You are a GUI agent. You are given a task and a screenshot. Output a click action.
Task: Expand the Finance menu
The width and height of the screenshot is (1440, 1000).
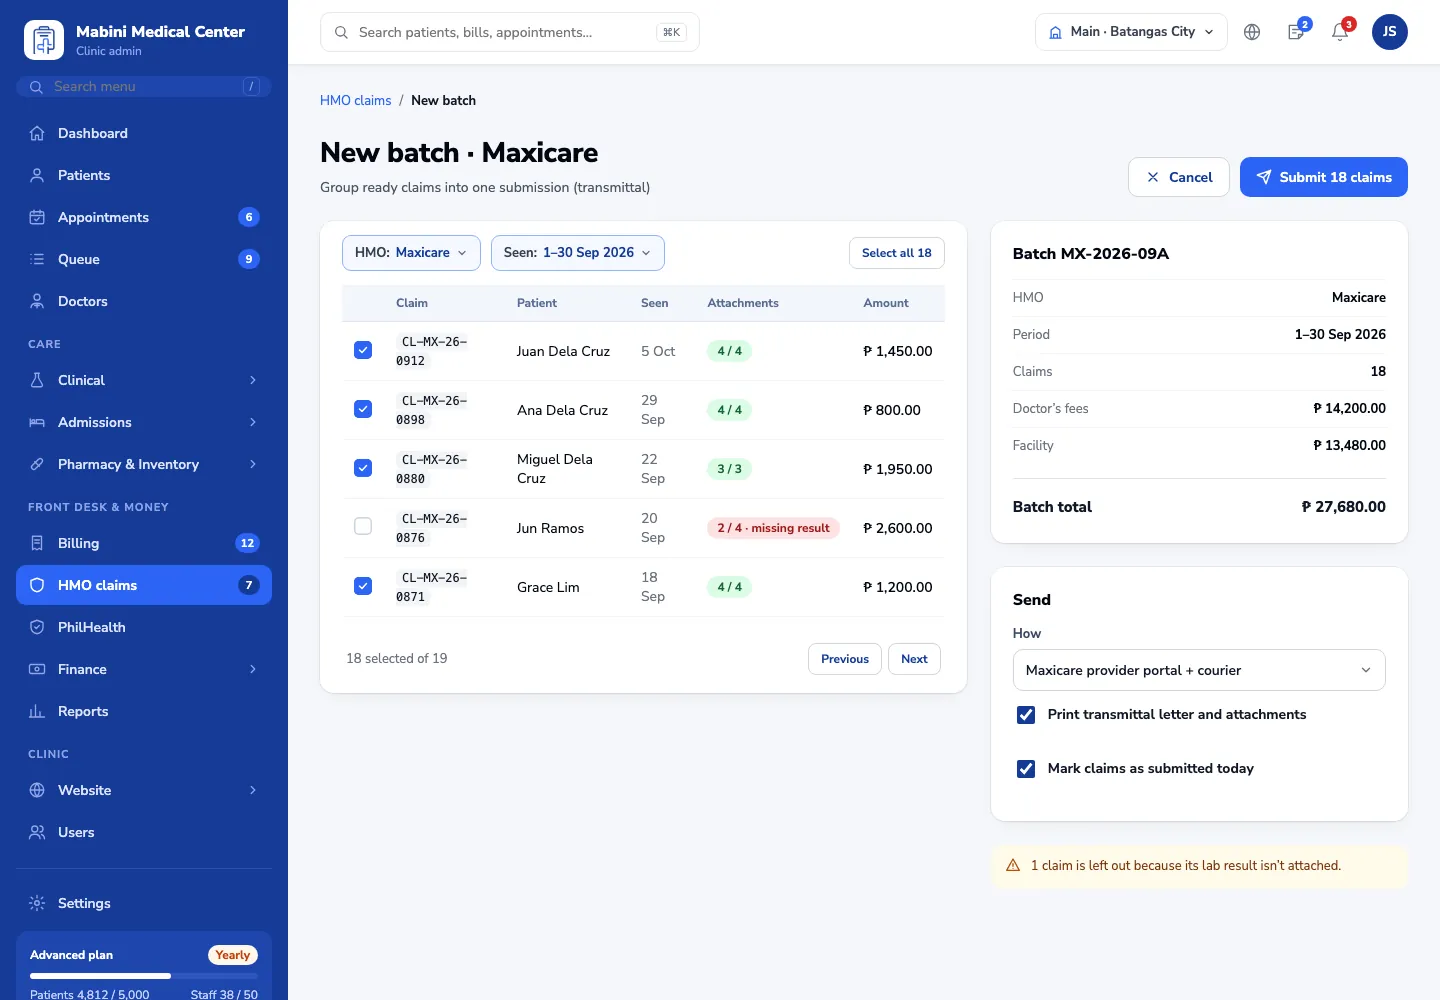click(x=144, y=669)
